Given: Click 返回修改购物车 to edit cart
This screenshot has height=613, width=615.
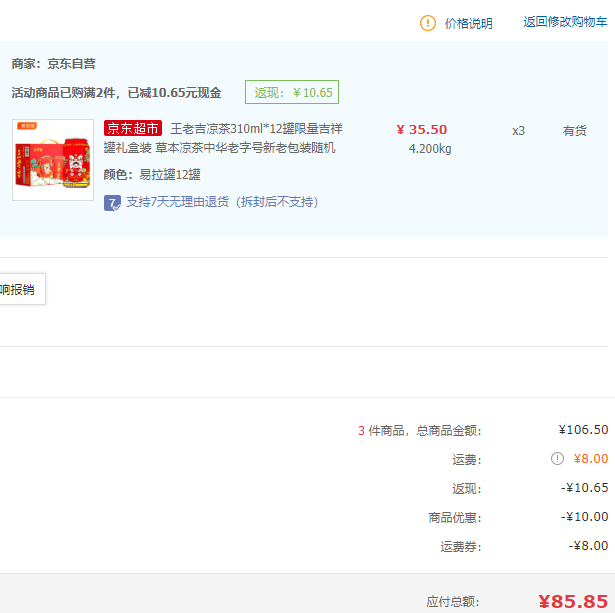Looking at the screenshot, I should click(565, 22).
